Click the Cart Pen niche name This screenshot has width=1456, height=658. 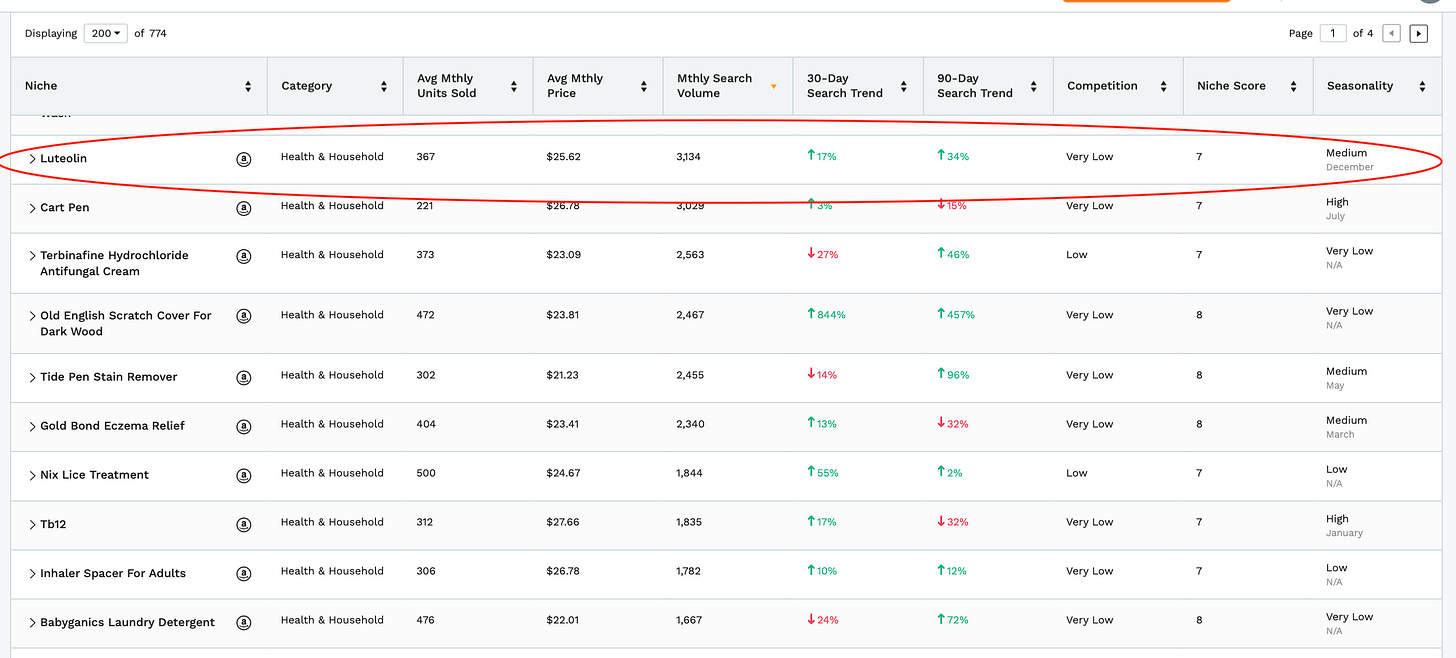[65, 207]
